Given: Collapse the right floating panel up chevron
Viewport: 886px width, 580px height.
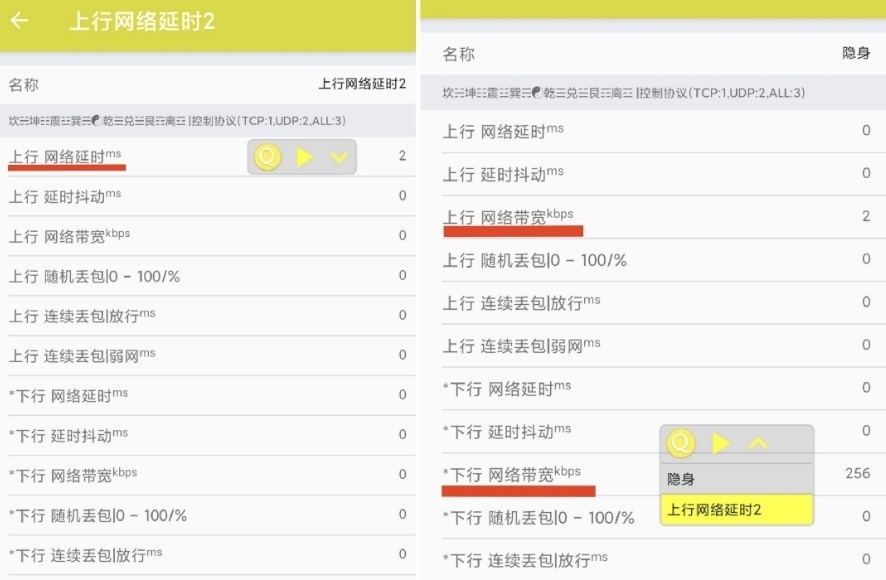Looking at the screenshot, I should pos(758,443).
